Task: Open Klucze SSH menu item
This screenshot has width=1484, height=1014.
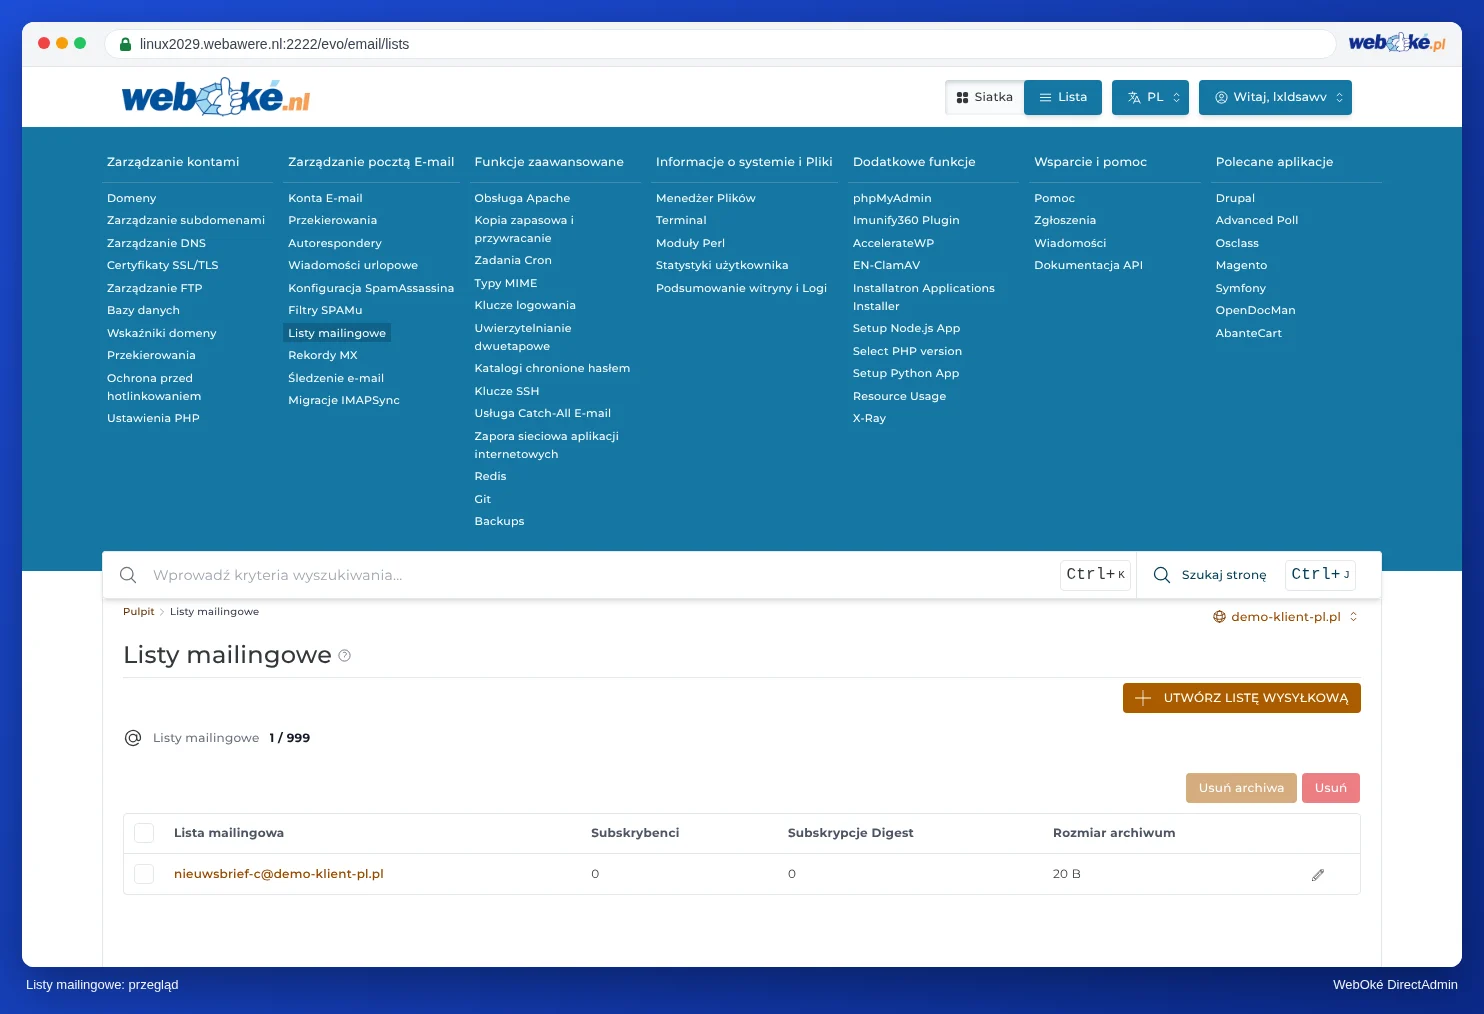Action: (507, 391)
